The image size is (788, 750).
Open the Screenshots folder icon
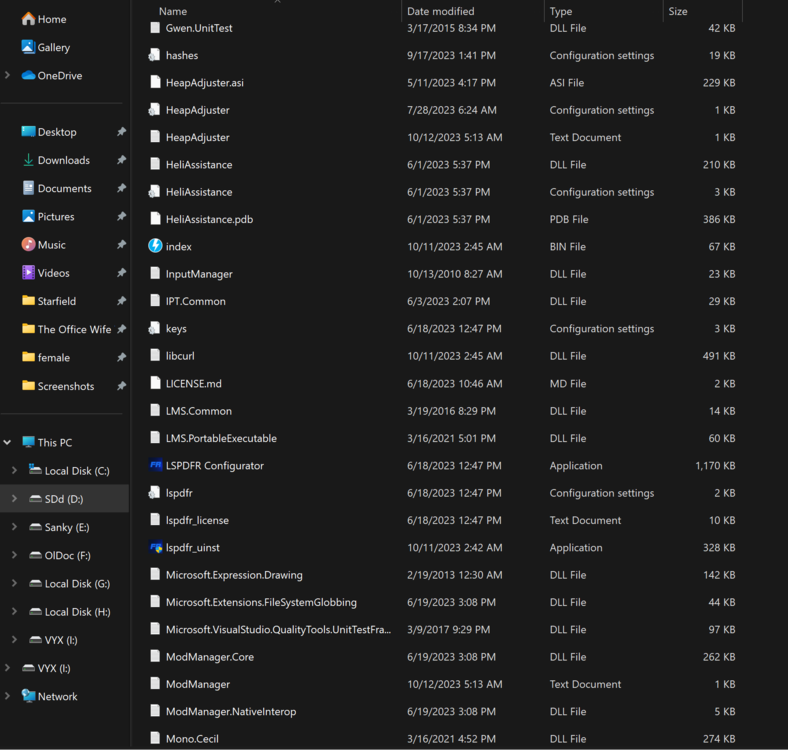(28, 386)
